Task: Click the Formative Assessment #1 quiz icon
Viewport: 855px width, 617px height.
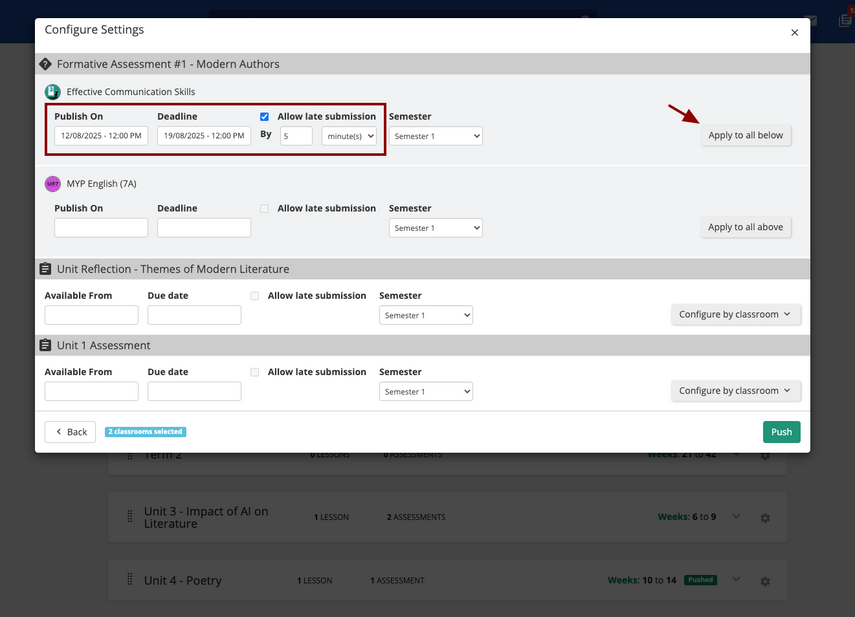Action: (x=45, y=64)
